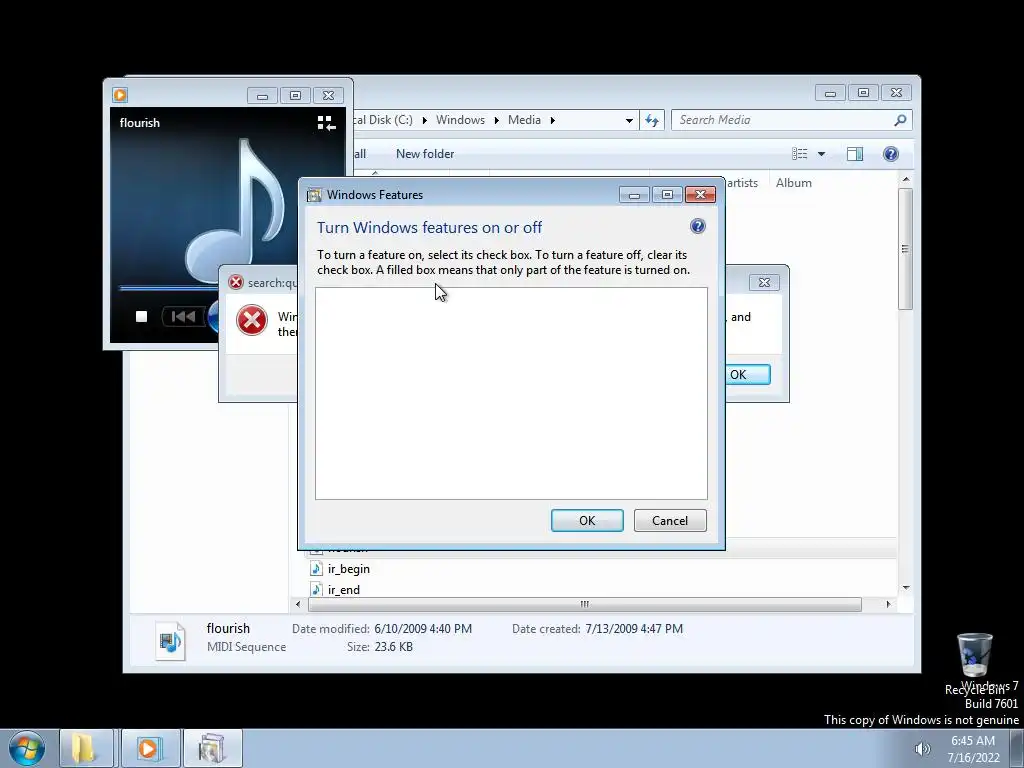Select Media in the address breadcrumb
This screenshot has height=768, width=1024.
524,120
